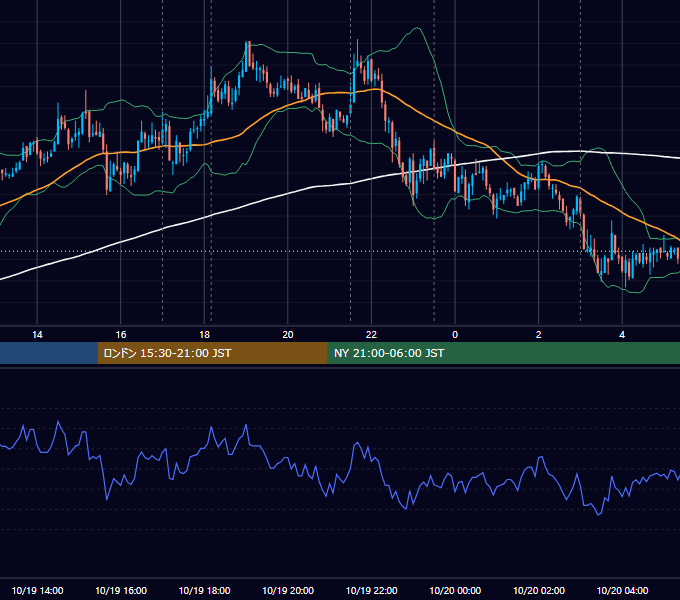This screenshot has height=600, width=680.
Task: Click hour label 14 on chart axis
Action: tap(37, 335)
